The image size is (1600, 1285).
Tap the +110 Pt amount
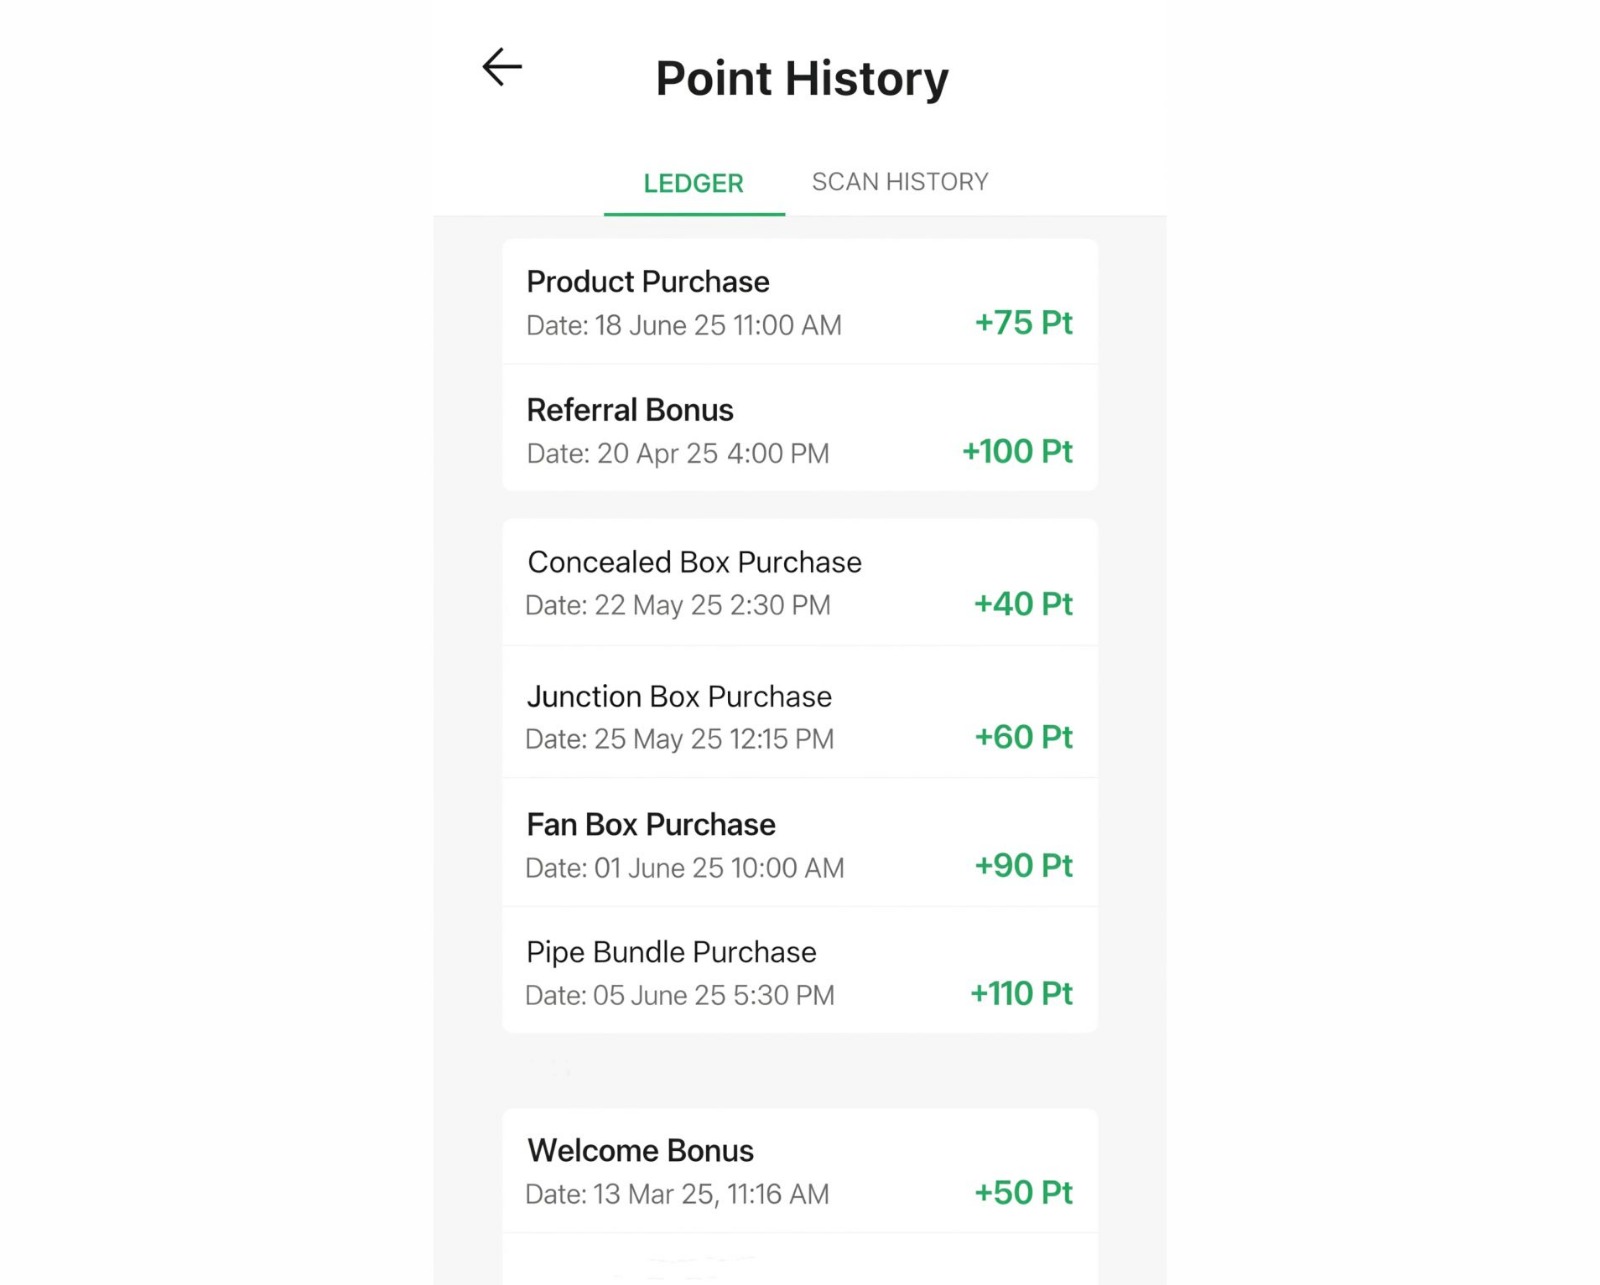pyautogui.click(x=1021, y=993)
